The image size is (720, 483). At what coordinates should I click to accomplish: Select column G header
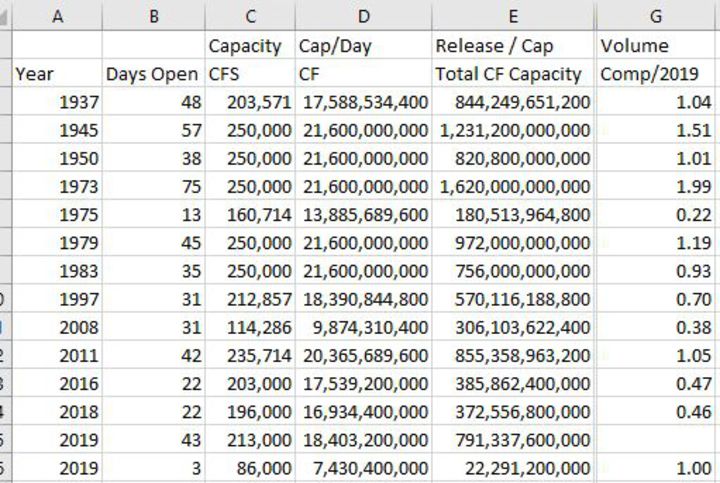656,15
